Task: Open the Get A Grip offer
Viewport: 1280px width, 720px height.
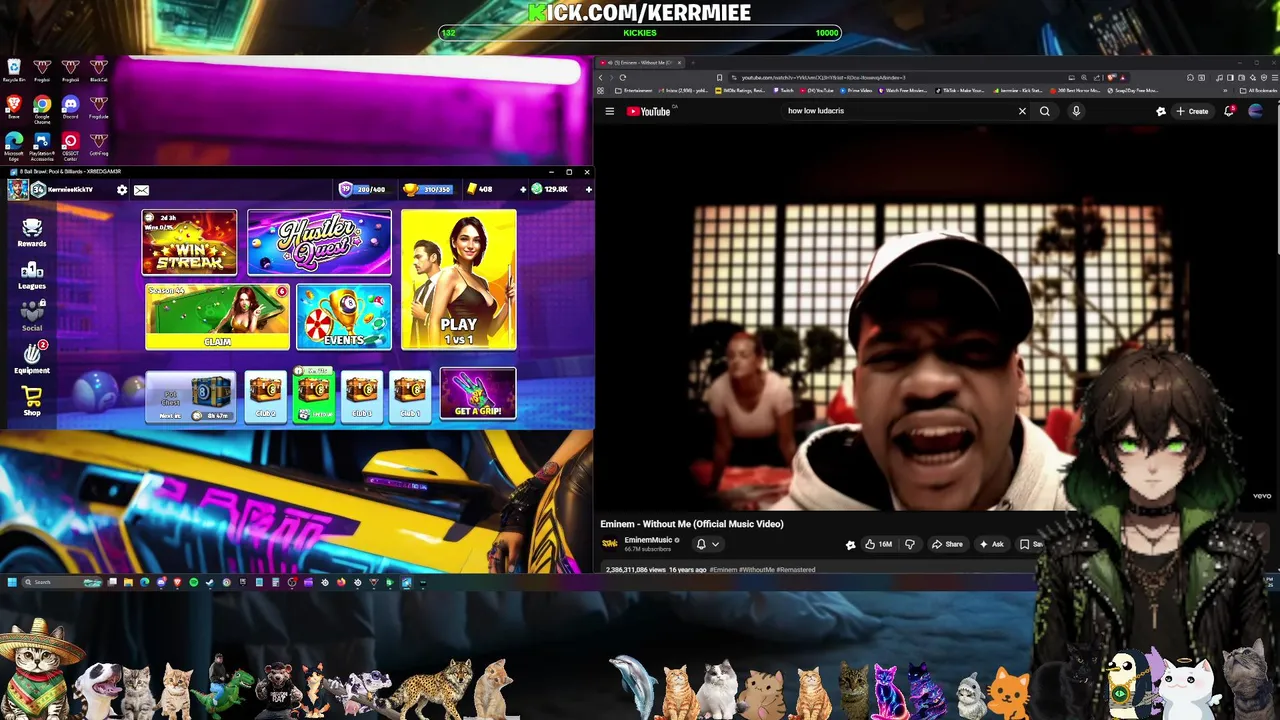Action: click(478, 394)
